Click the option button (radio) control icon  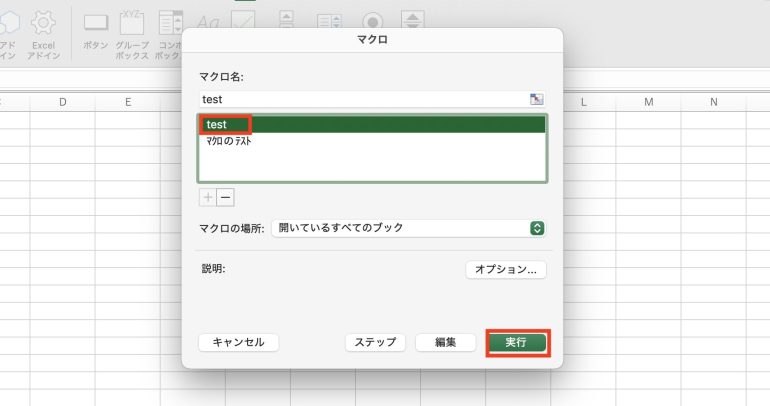pos(373,21)
